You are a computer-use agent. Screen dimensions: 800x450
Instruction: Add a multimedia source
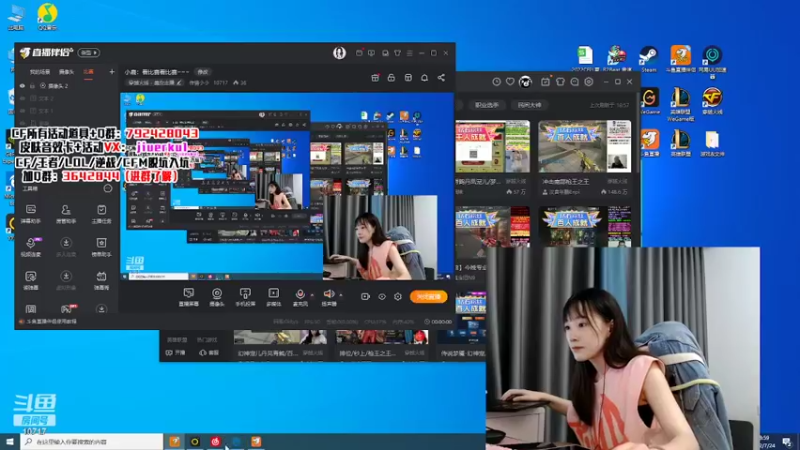(x=273, y=296)
